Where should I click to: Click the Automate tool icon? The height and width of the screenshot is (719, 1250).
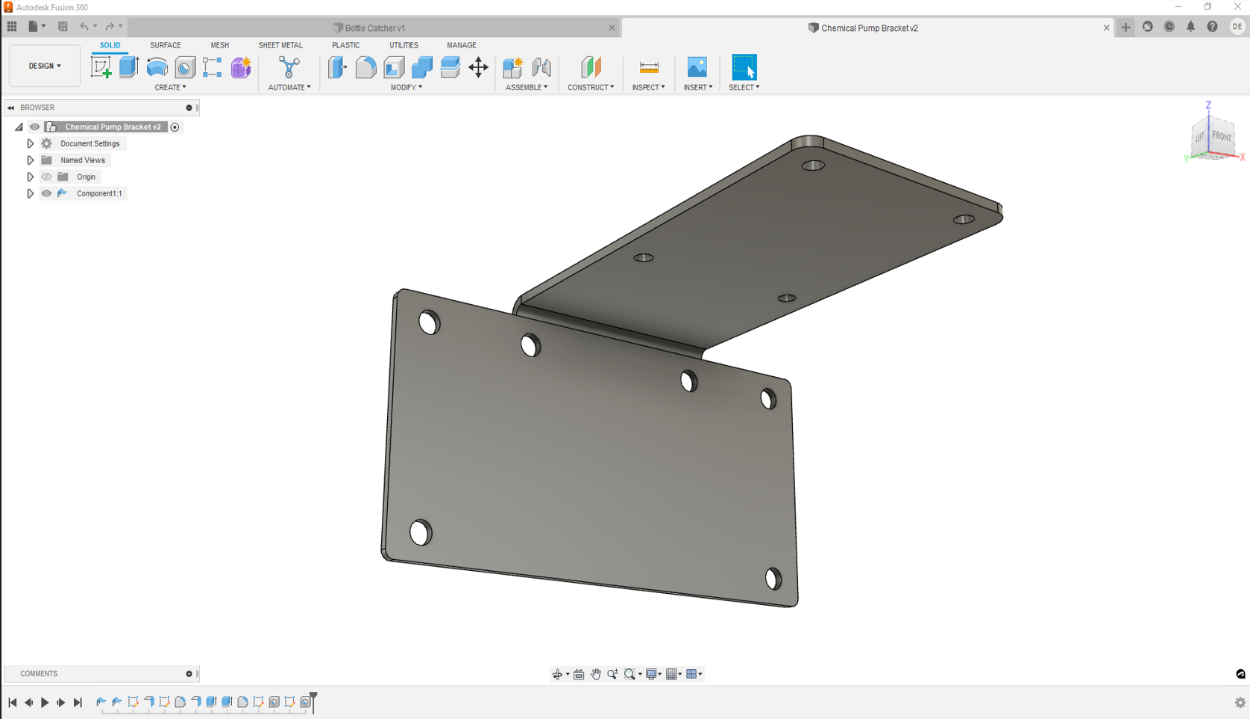[x=289, y=67]
